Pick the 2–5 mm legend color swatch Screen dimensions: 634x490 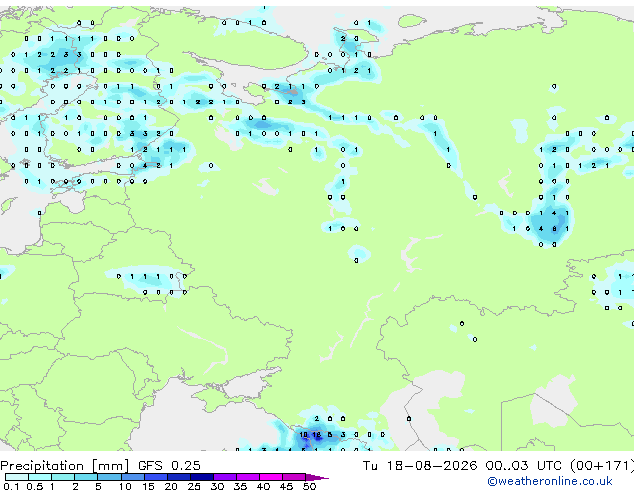(x=86, y=477)
